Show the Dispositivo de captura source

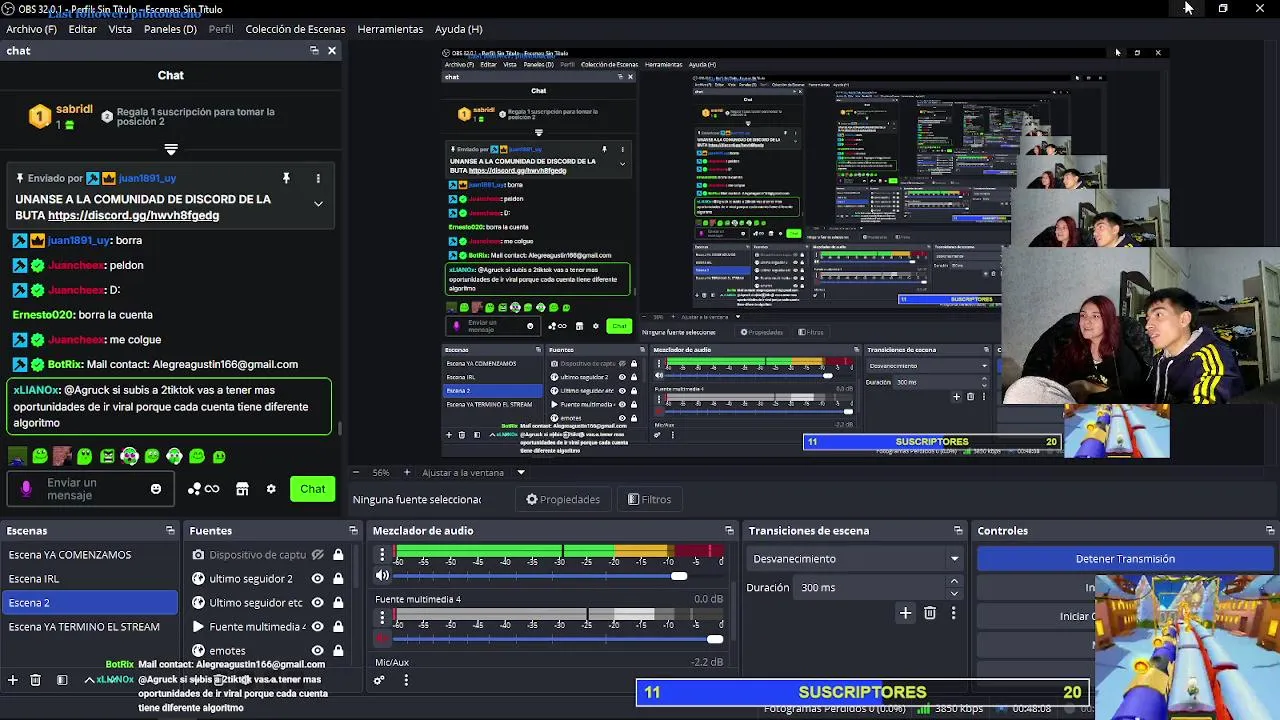[x=317, y=555]
